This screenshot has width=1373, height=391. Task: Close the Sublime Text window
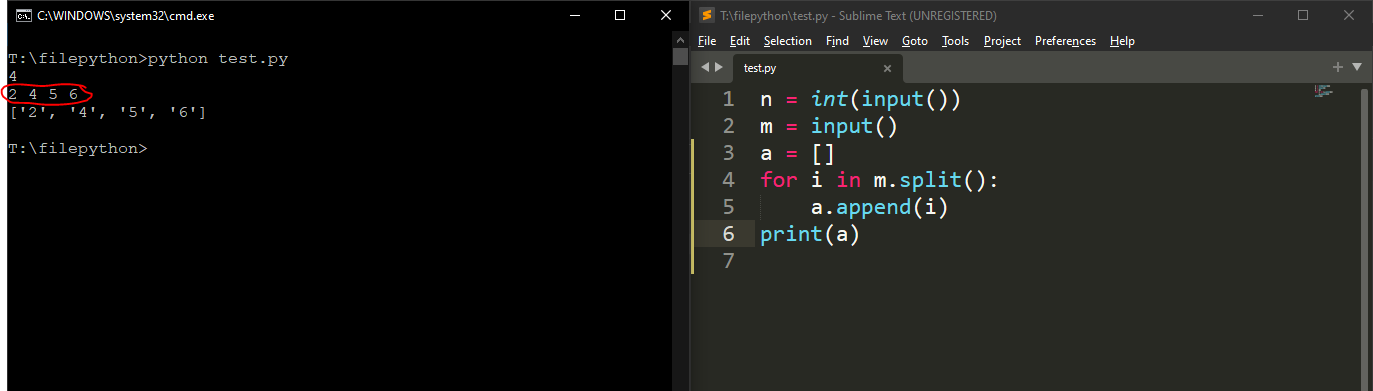[x=1349, y=15]
